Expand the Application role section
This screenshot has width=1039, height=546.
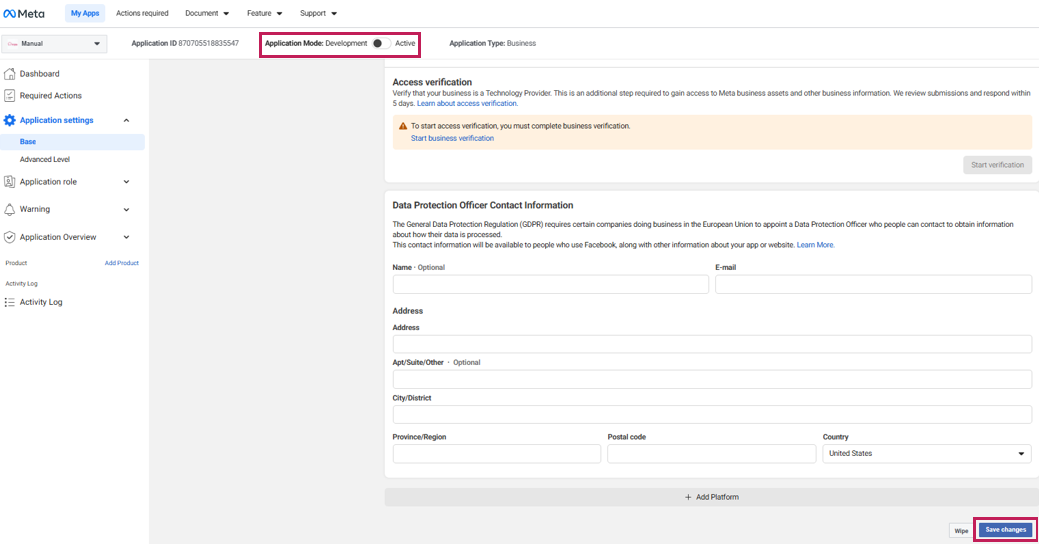126,182
